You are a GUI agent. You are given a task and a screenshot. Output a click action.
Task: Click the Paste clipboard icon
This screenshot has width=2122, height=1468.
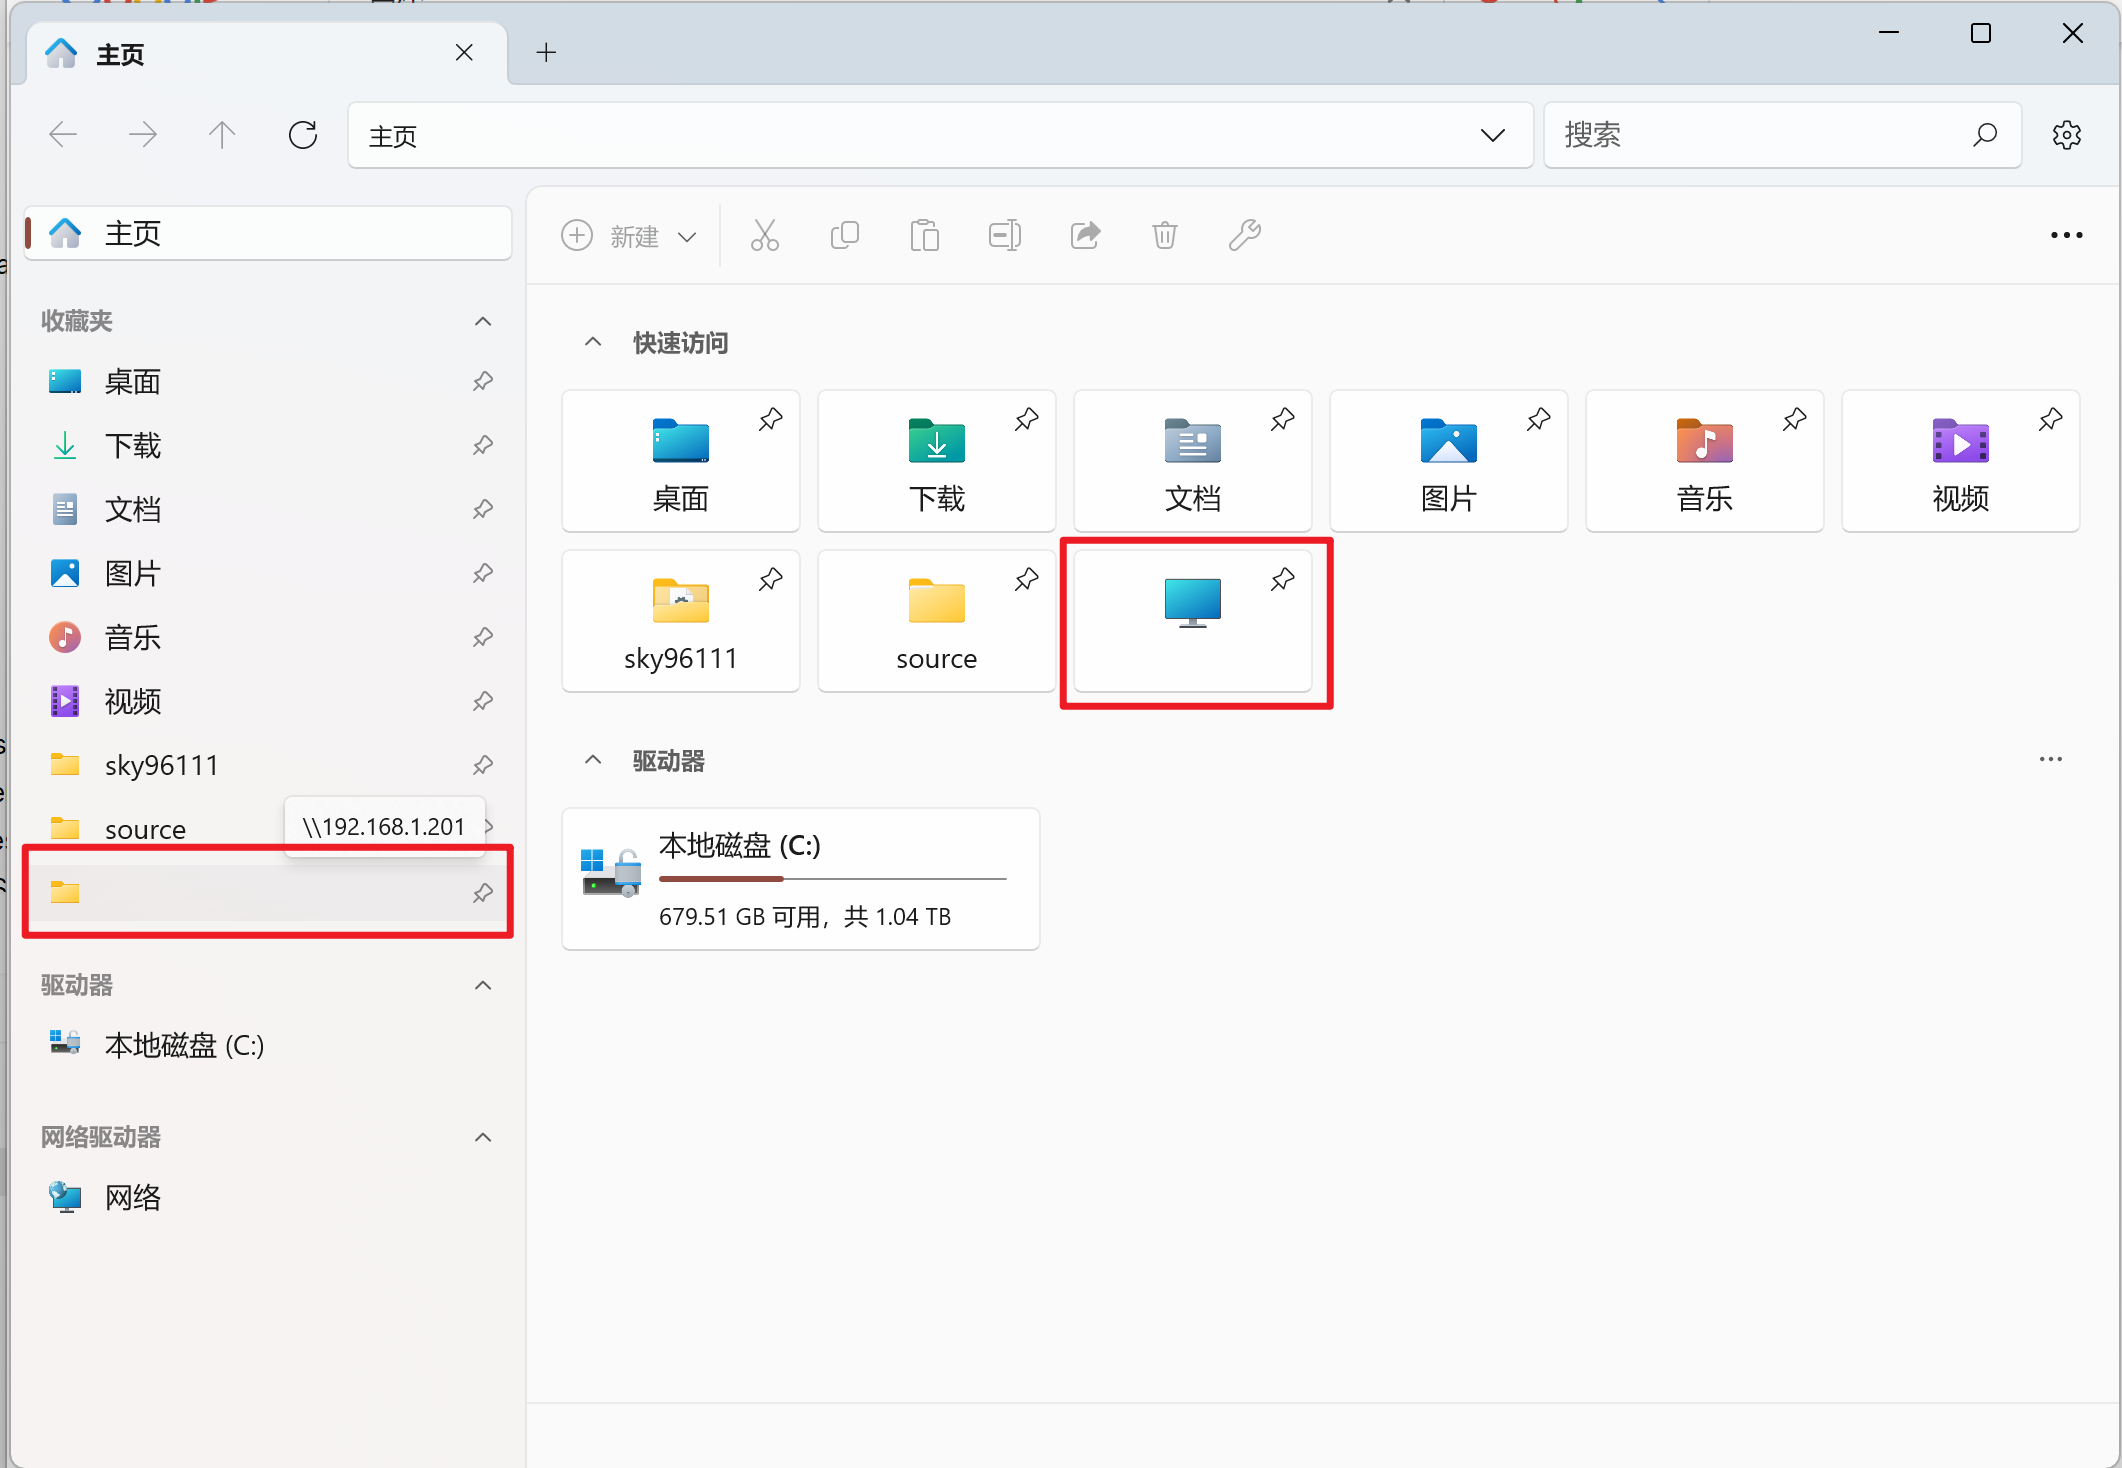click(925, 236)
